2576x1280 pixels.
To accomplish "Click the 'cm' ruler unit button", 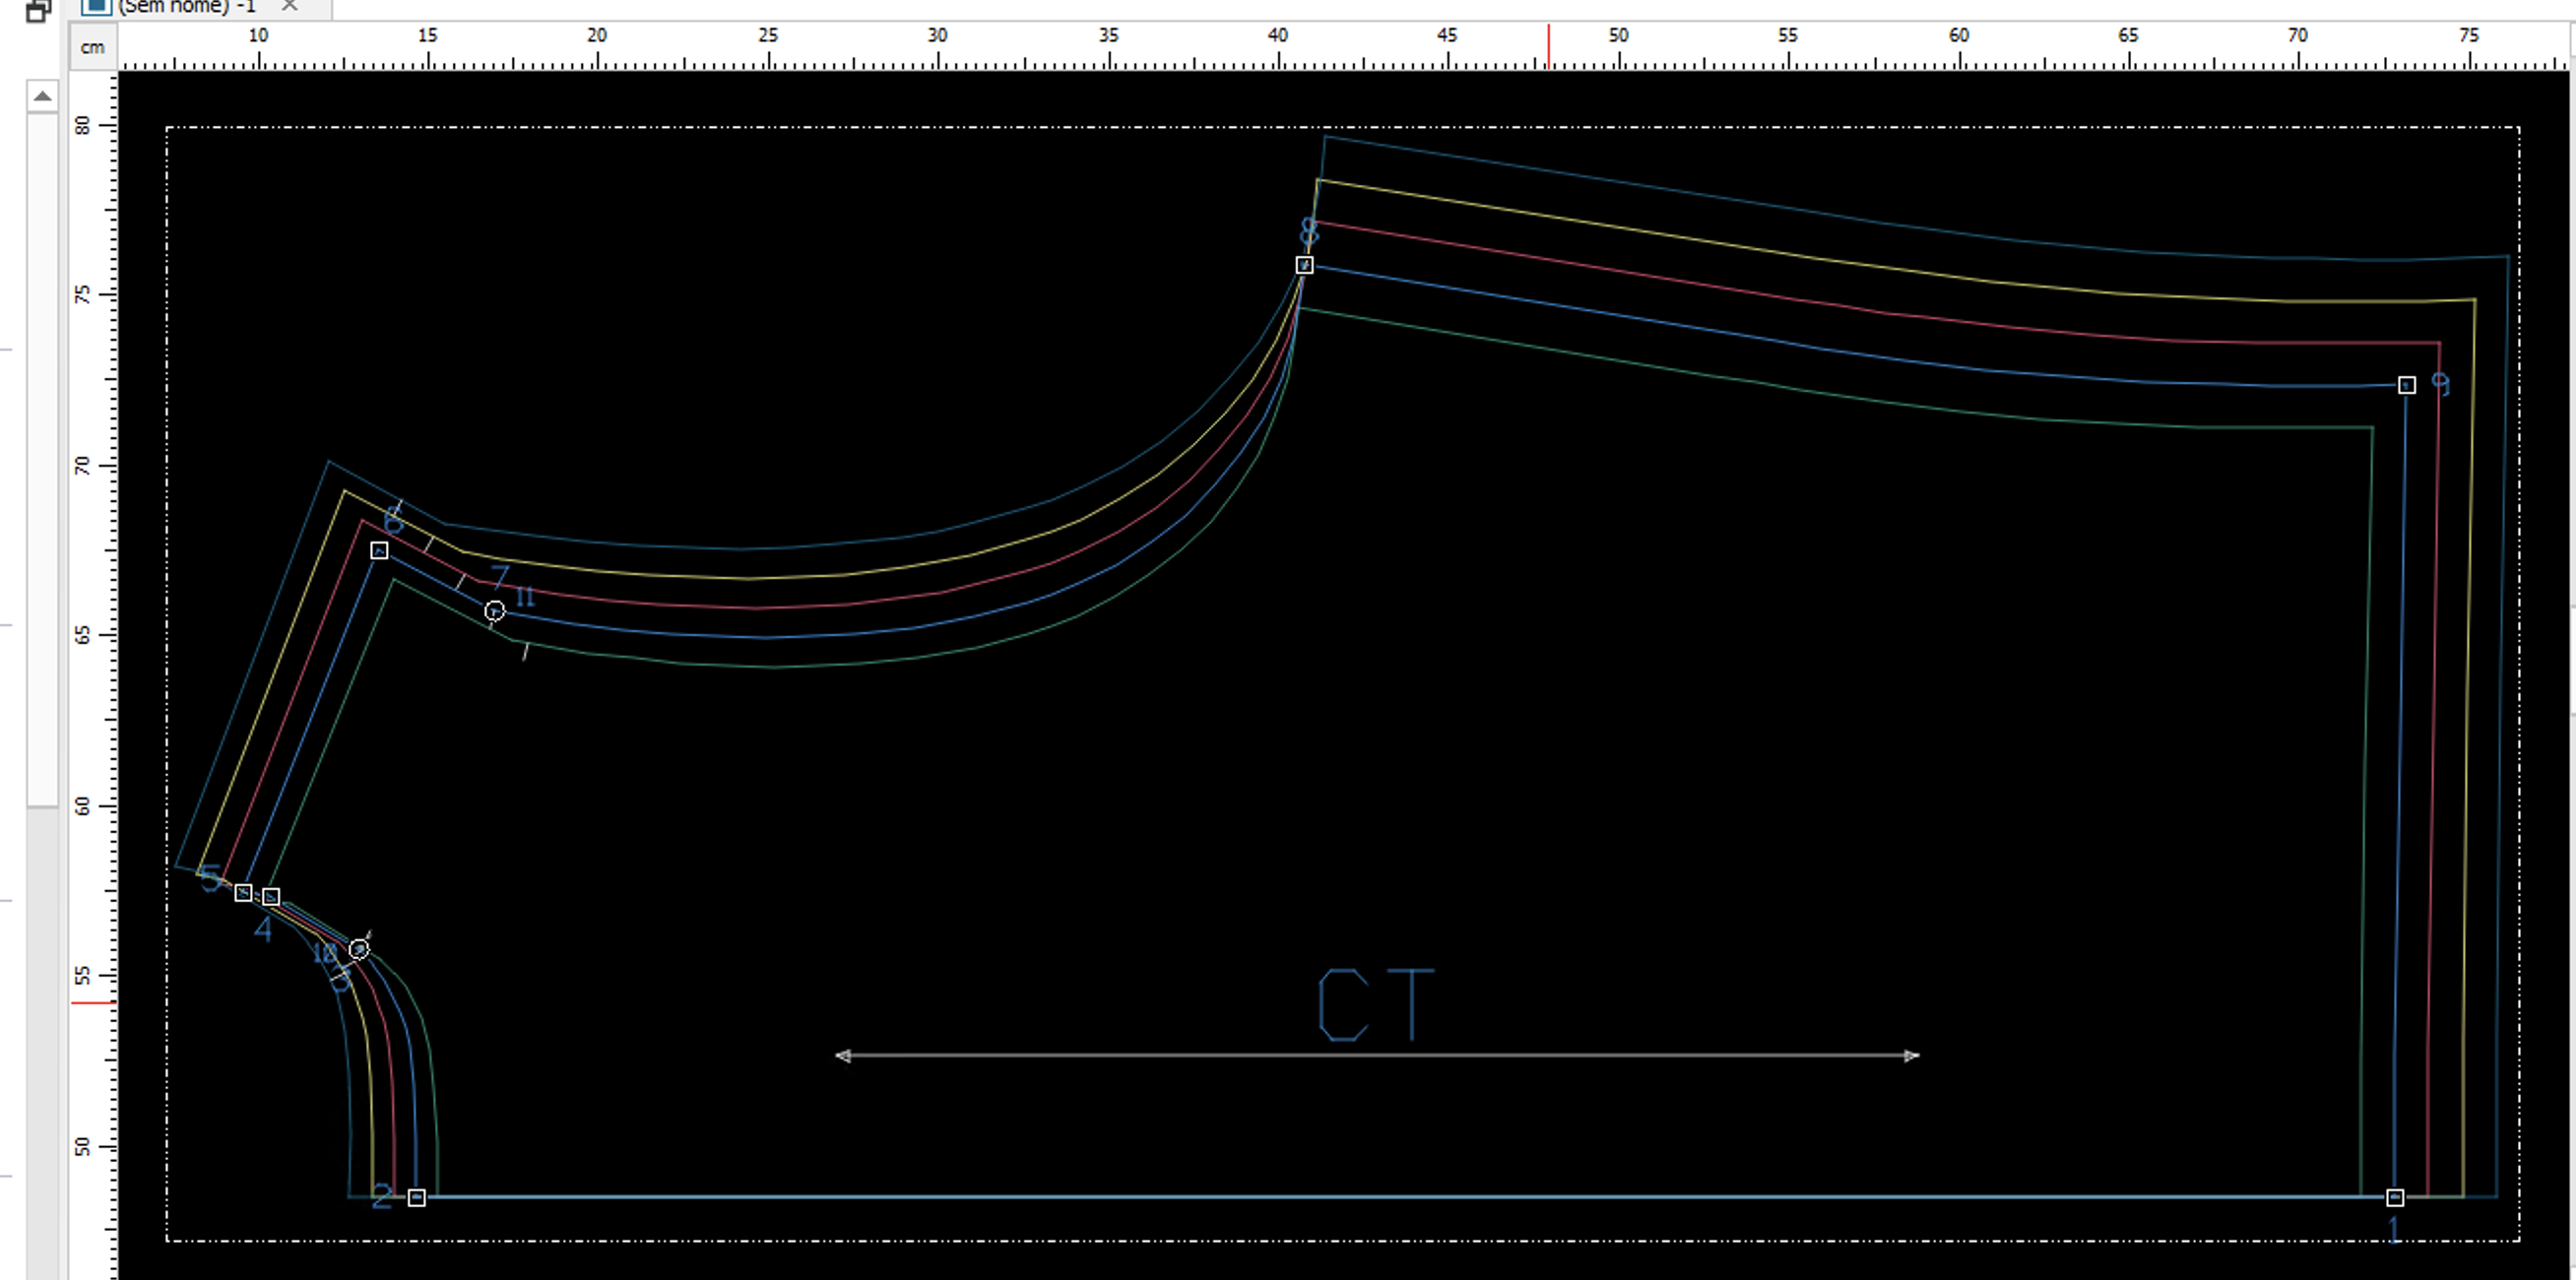I will [x=93, y=47].
